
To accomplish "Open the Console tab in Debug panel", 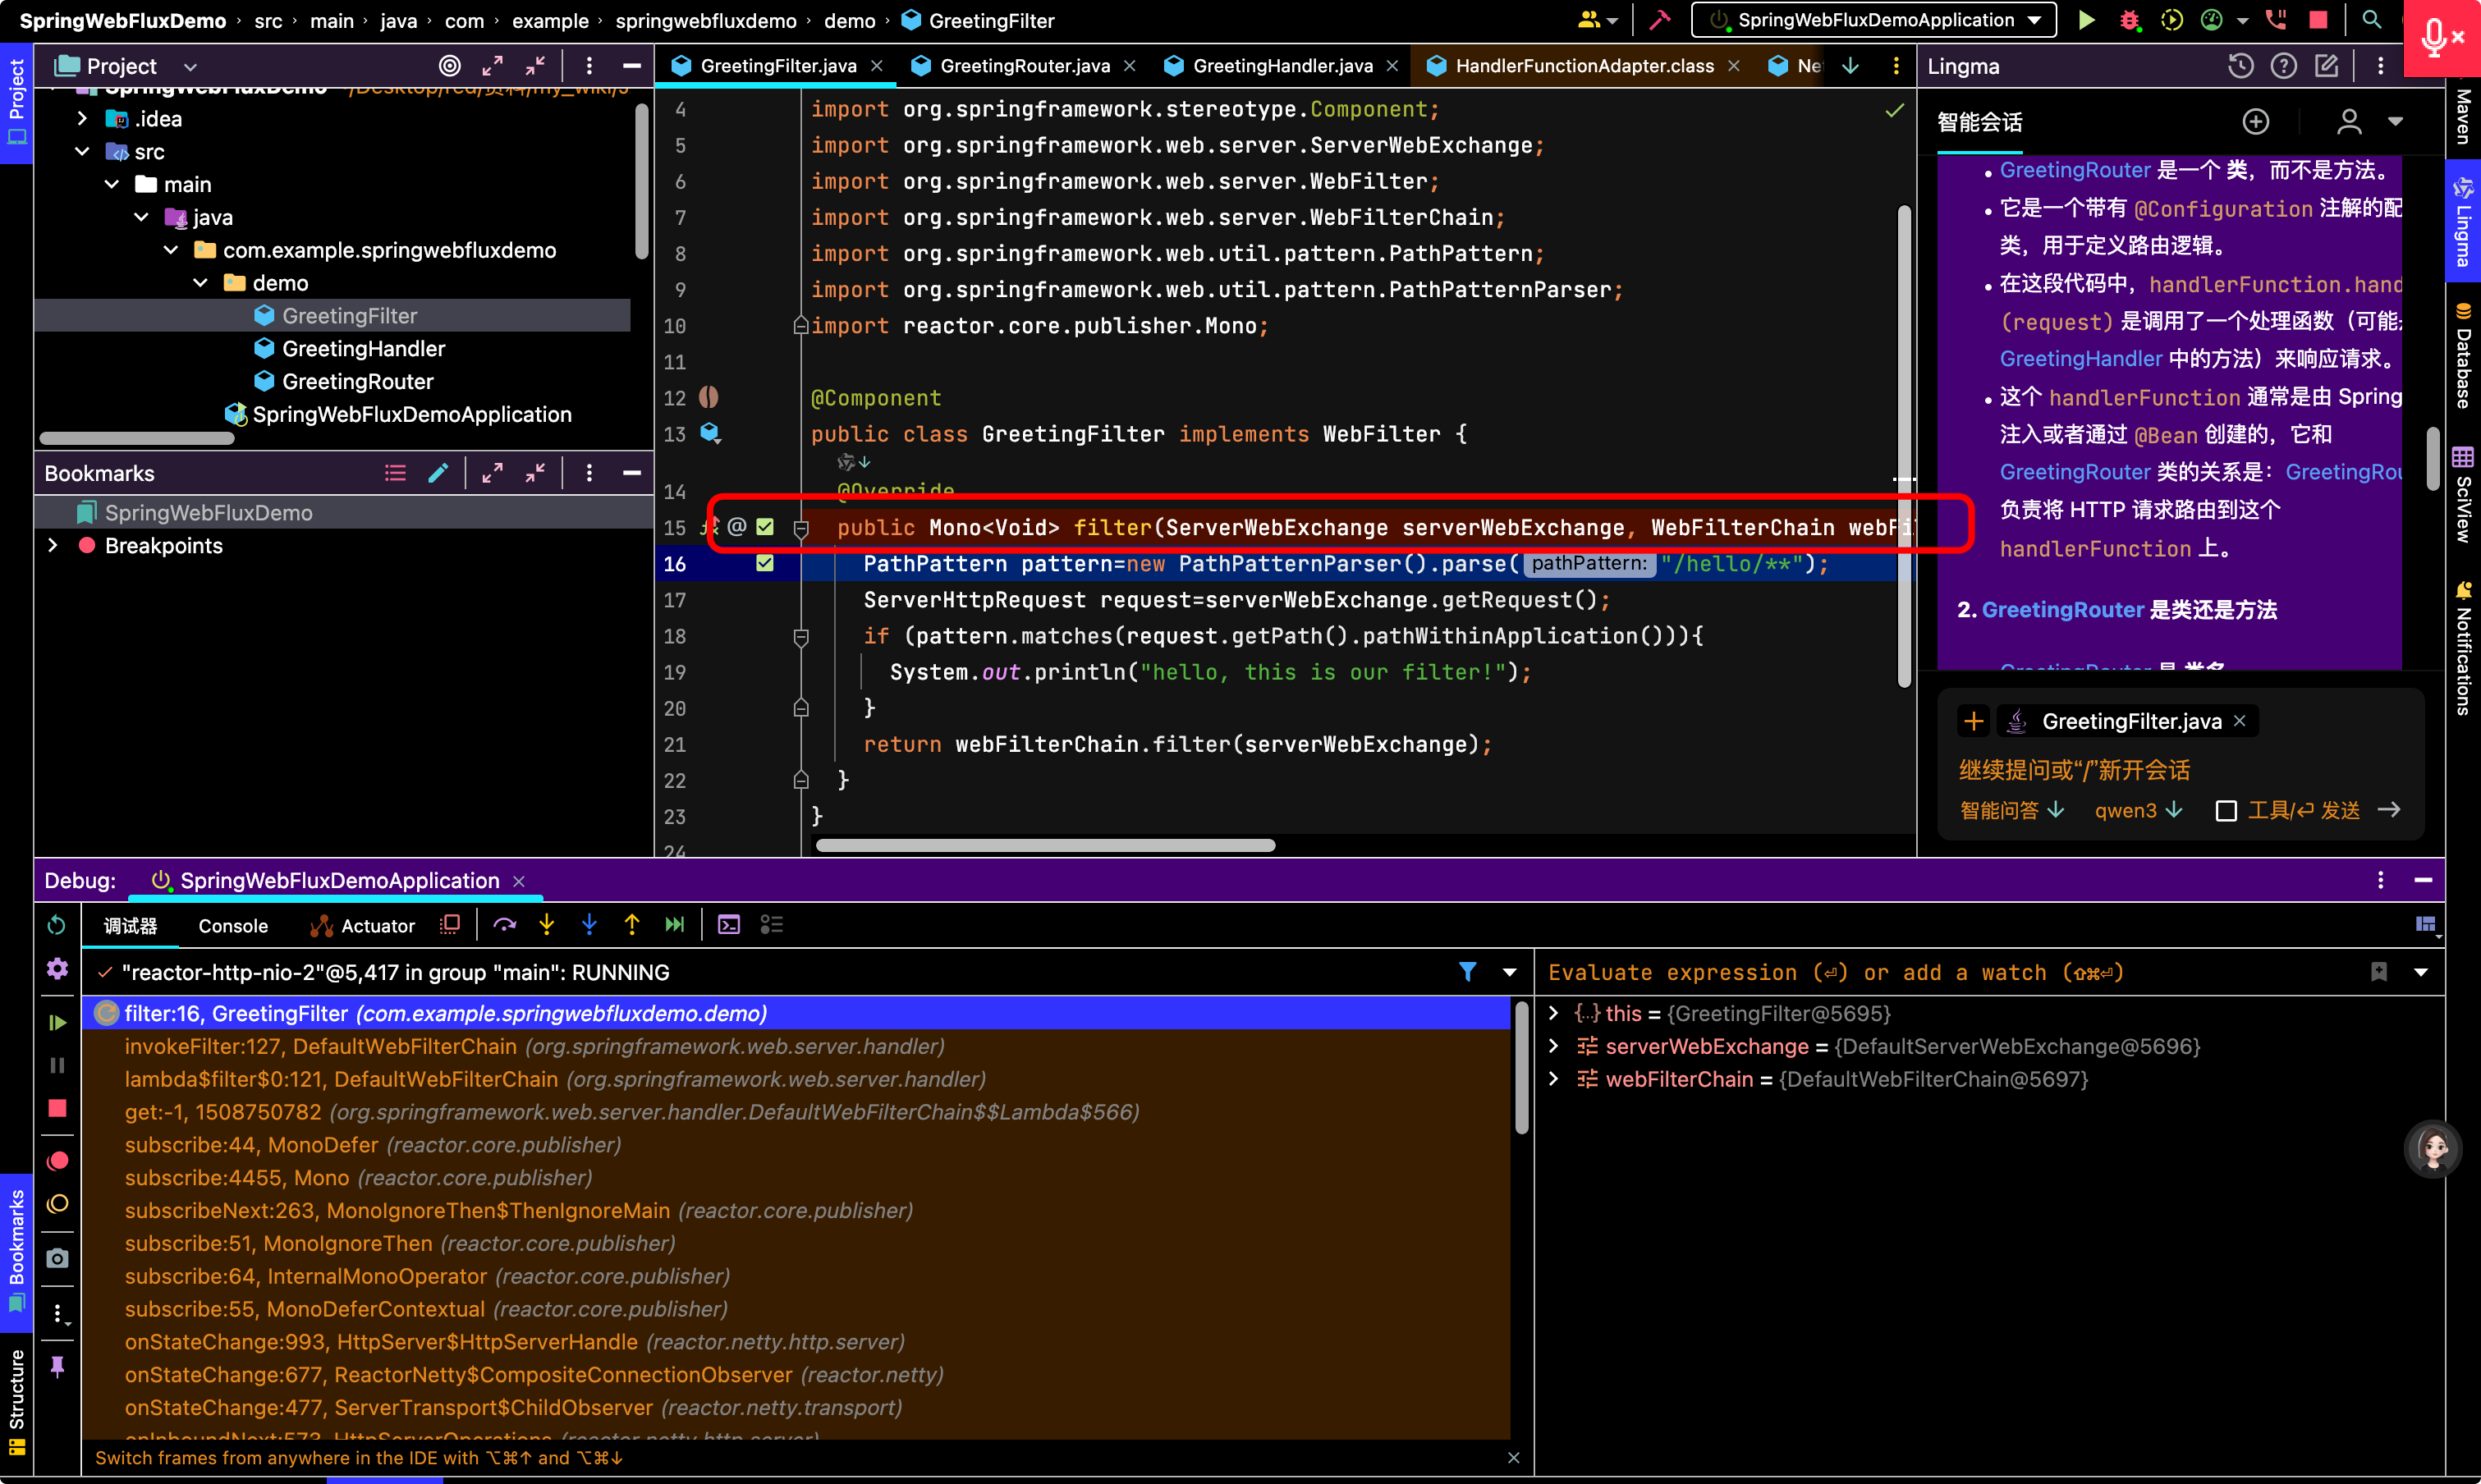I will [233, 926].
